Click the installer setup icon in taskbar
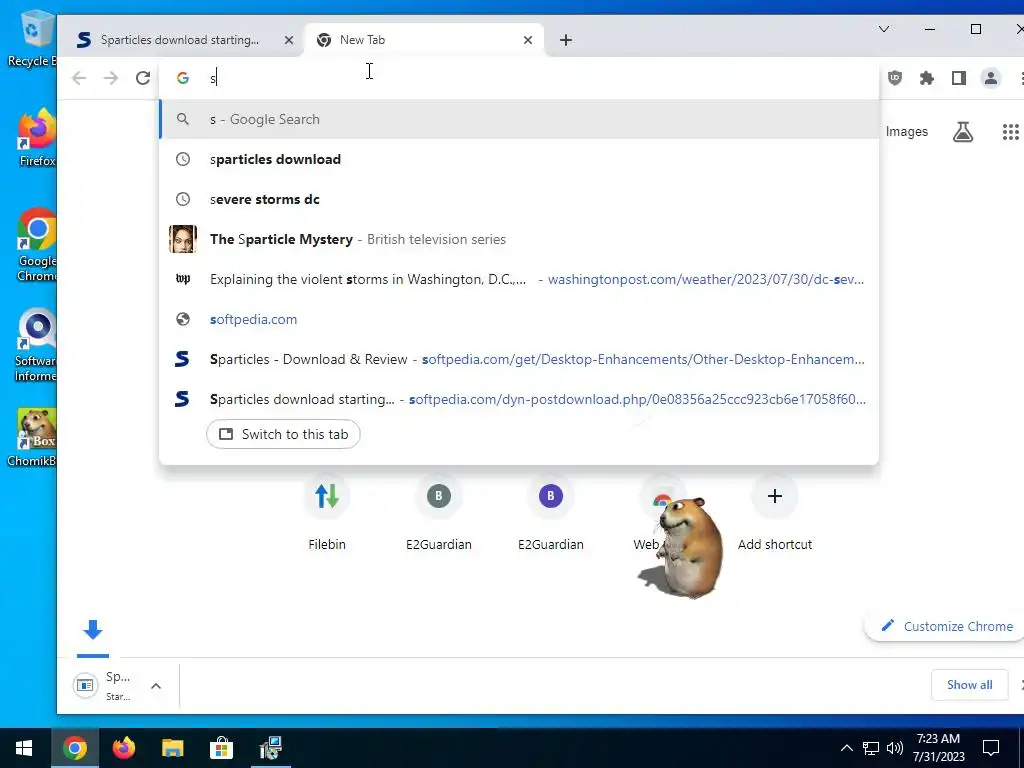Viewport: 1024px width, 768px height. click(x=270, y=748)
